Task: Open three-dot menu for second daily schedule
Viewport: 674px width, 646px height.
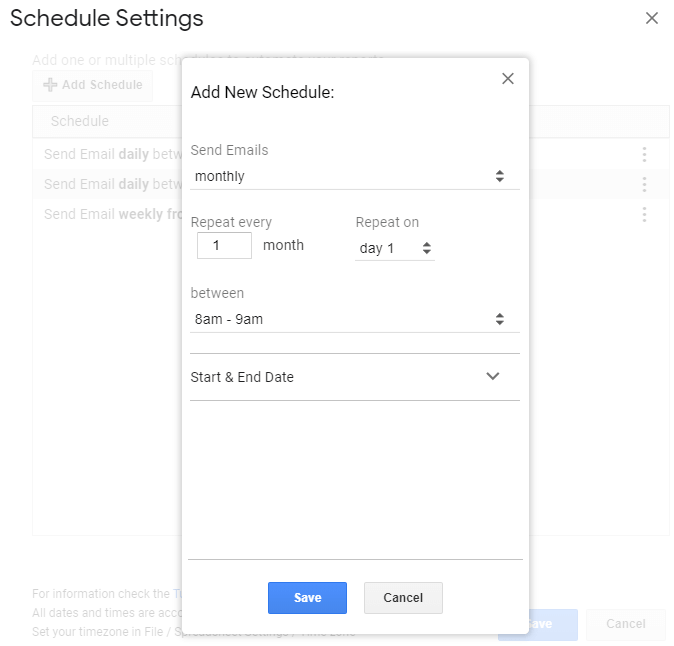Action: [644, 184]
